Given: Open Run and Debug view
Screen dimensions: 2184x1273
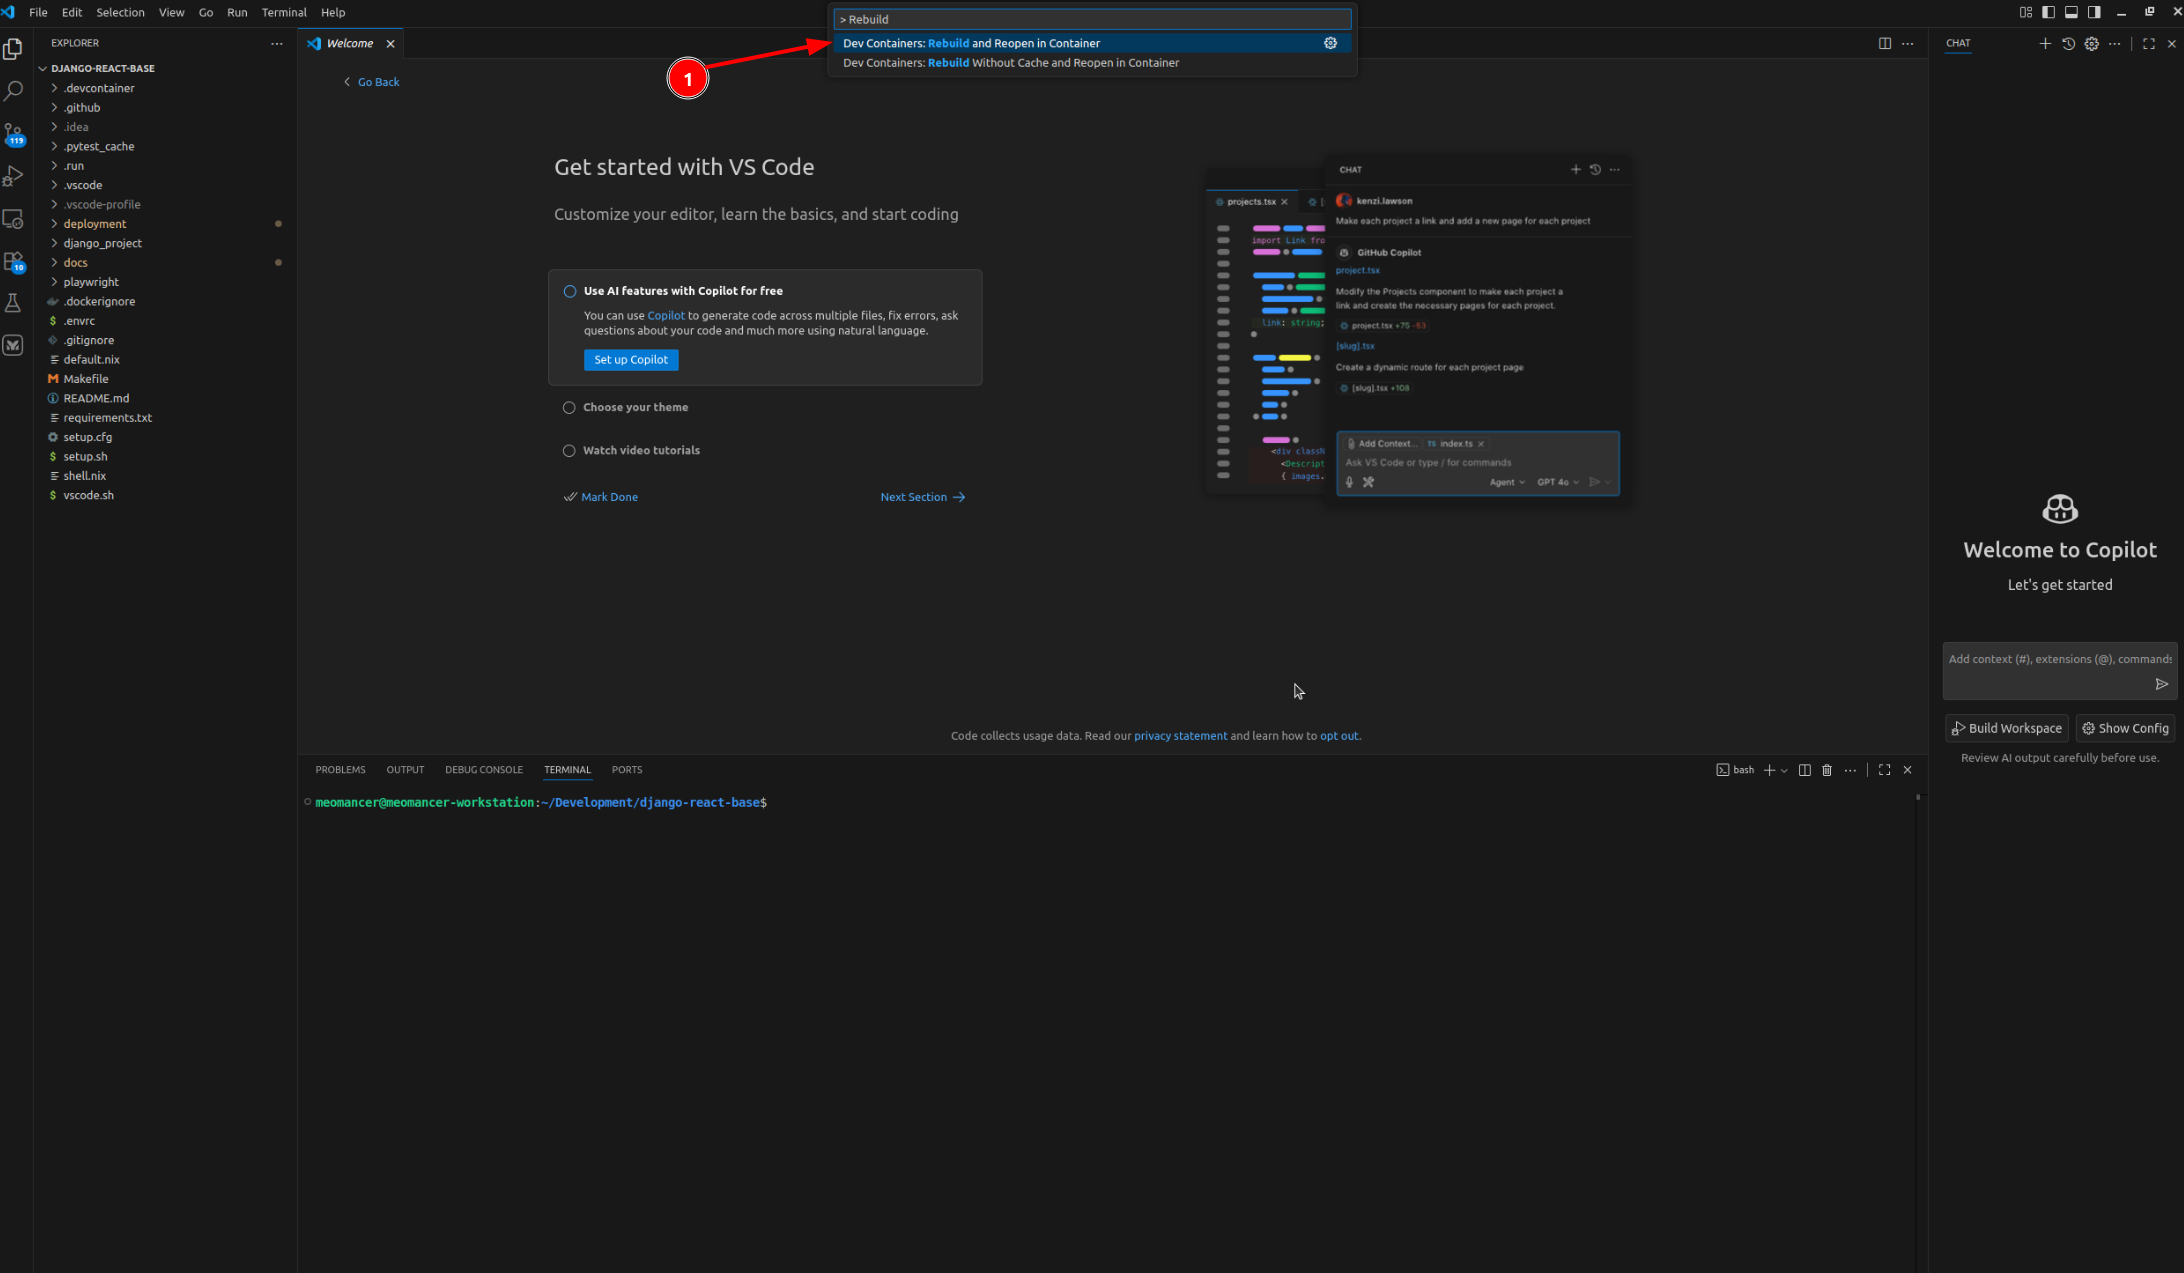Looking at the screenshot, I should tap(13, 177).
